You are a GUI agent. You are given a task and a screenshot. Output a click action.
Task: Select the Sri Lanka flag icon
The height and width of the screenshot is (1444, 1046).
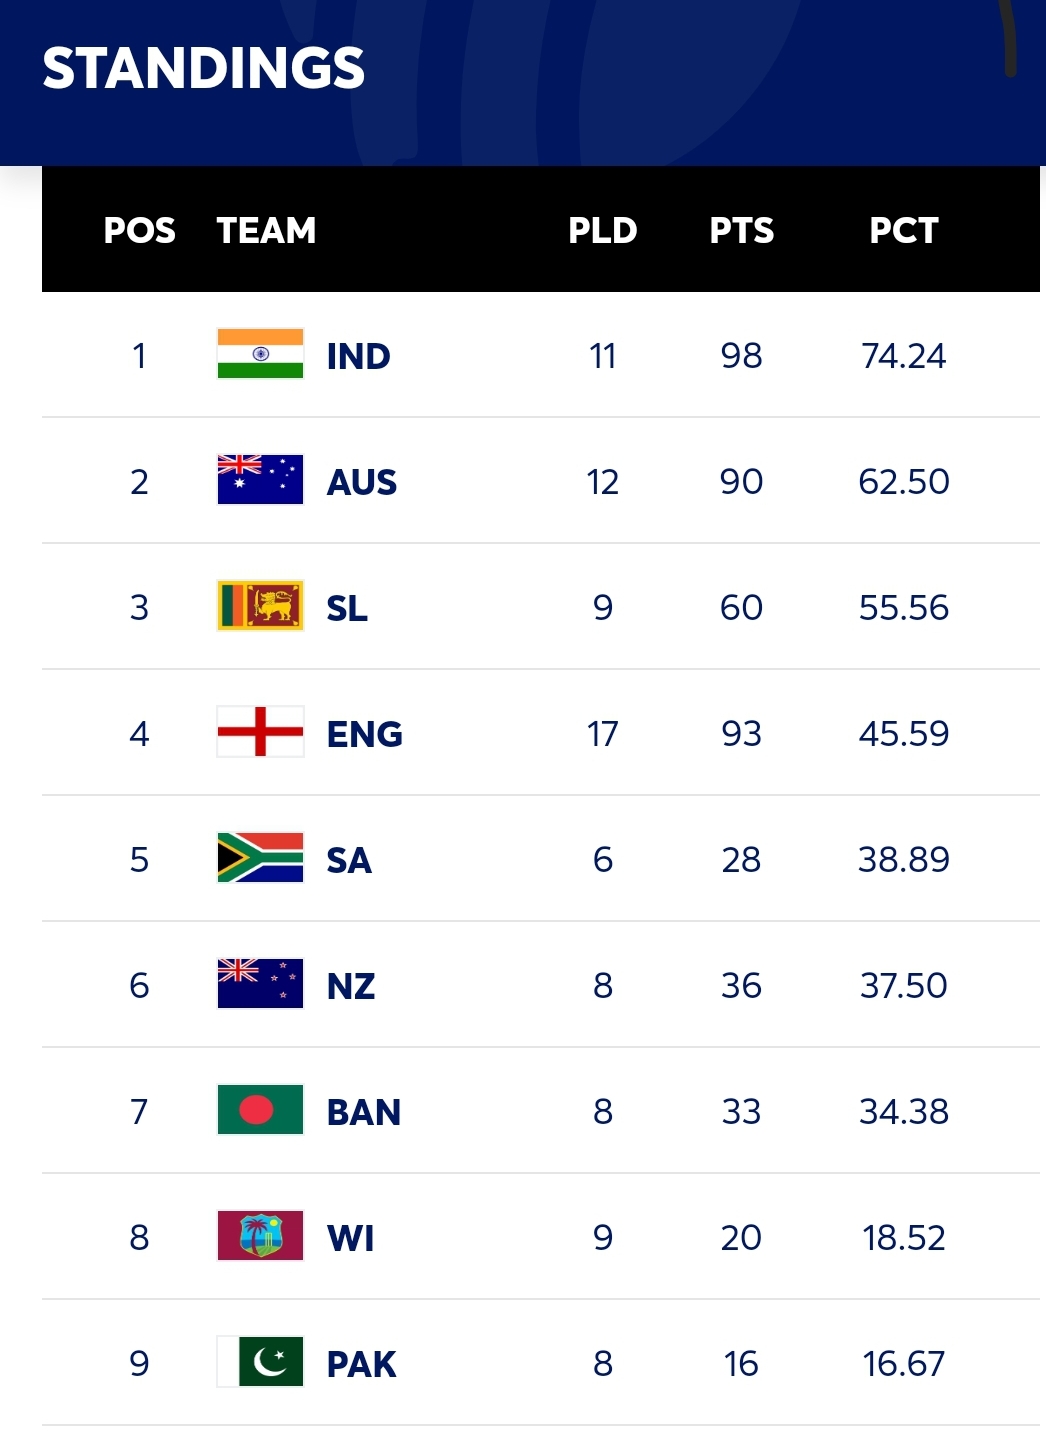coord(260,606)
